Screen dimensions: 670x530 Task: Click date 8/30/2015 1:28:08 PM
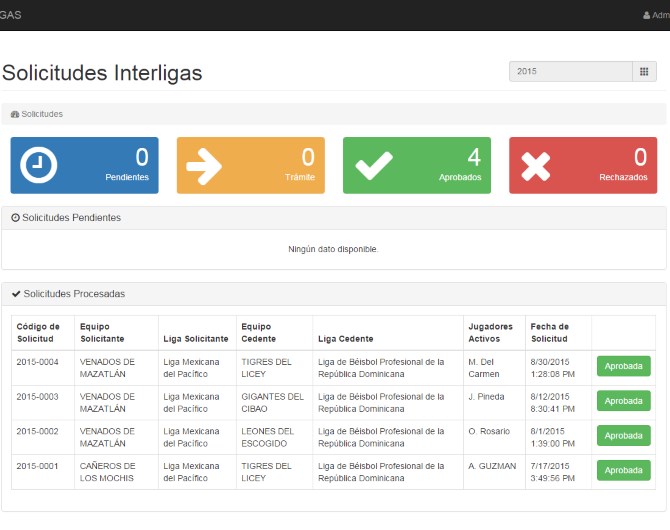coord(552,368)
